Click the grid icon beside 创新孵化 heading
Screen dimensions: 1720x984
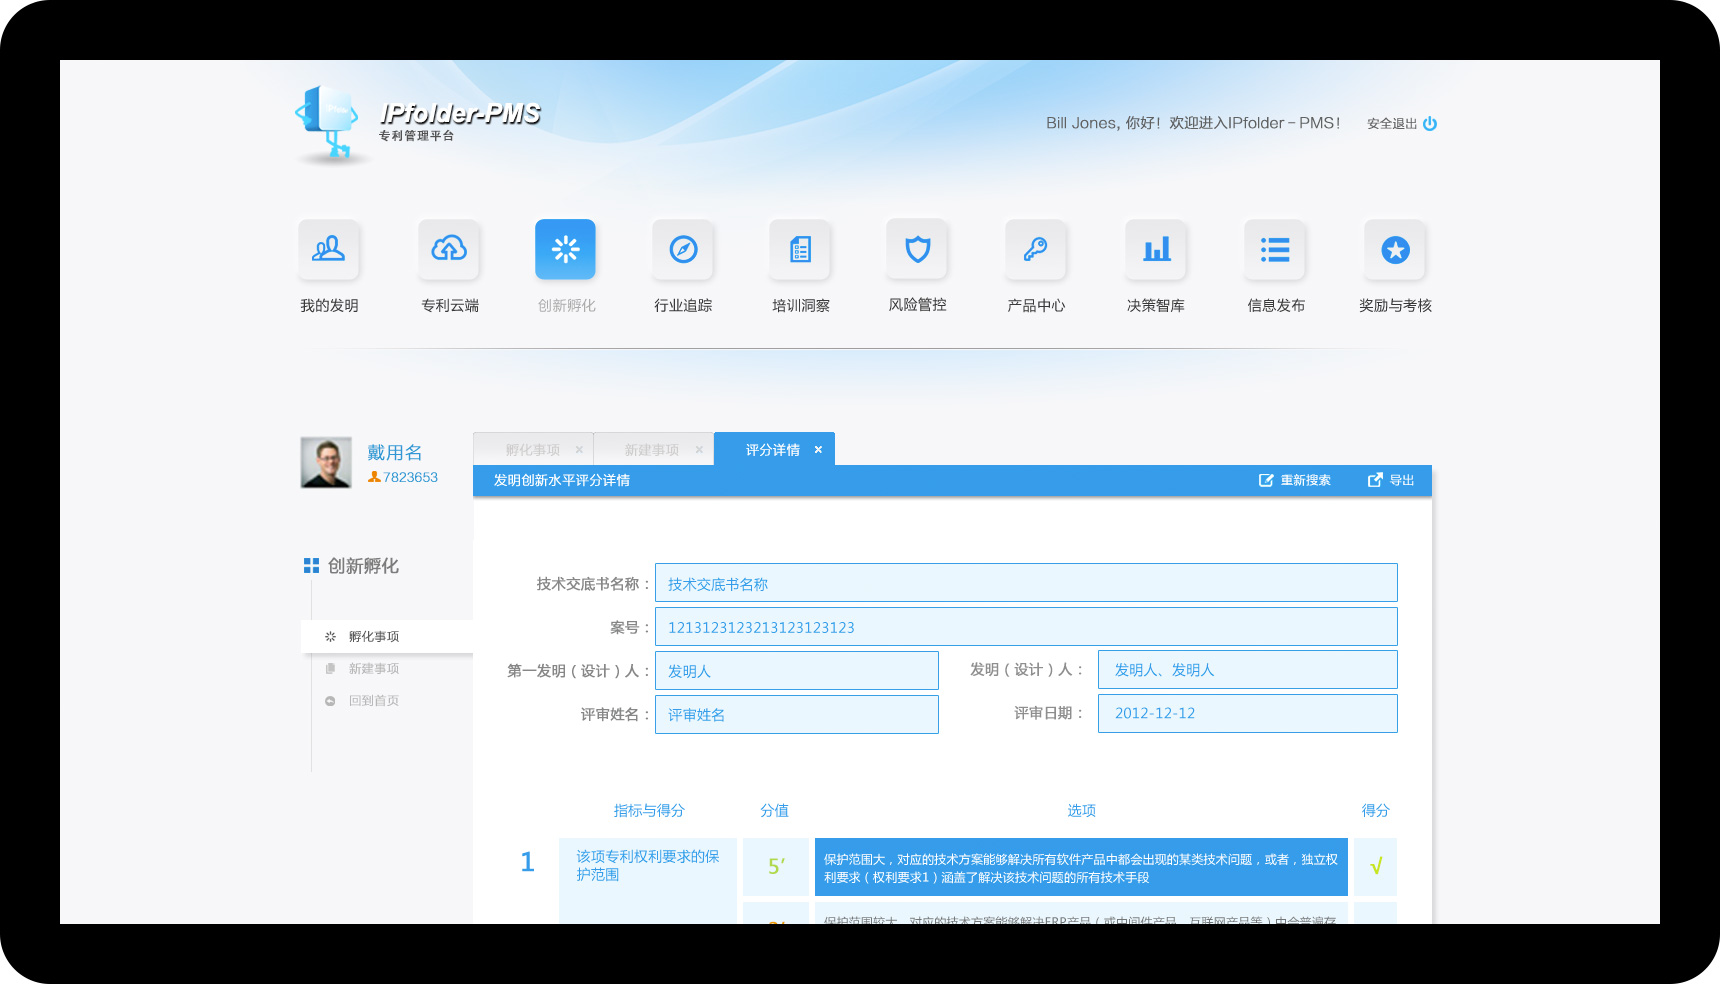pyautogui.click(x=311, y=565)
